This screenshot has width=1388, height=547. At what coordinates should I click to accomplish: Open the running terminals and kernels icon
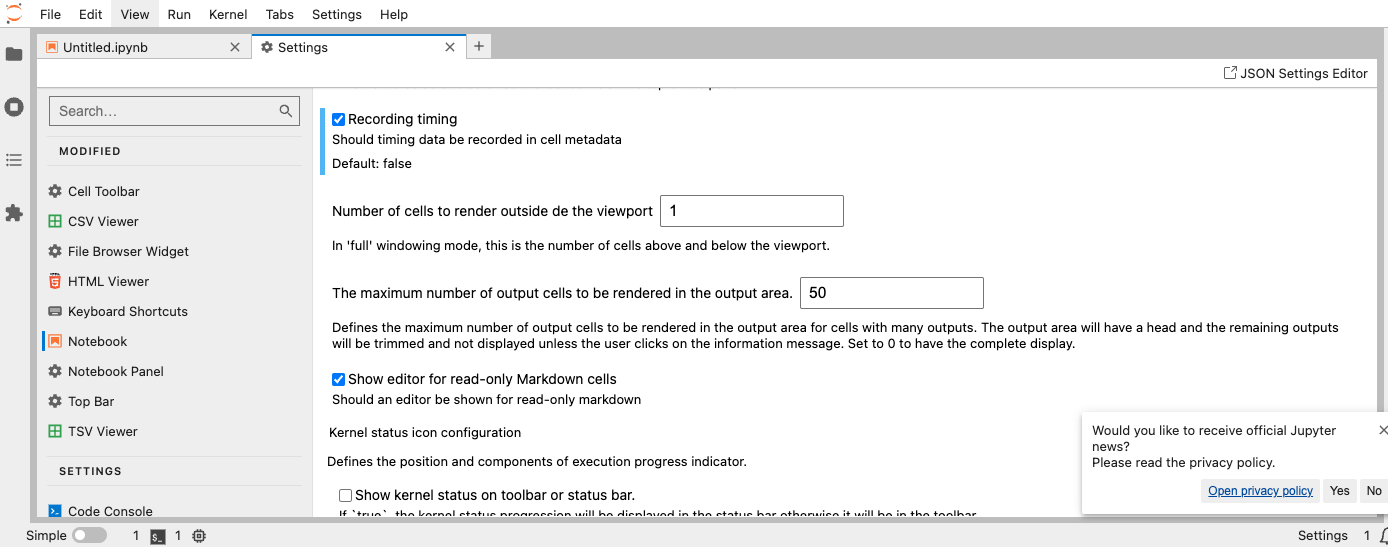point(14,107)
